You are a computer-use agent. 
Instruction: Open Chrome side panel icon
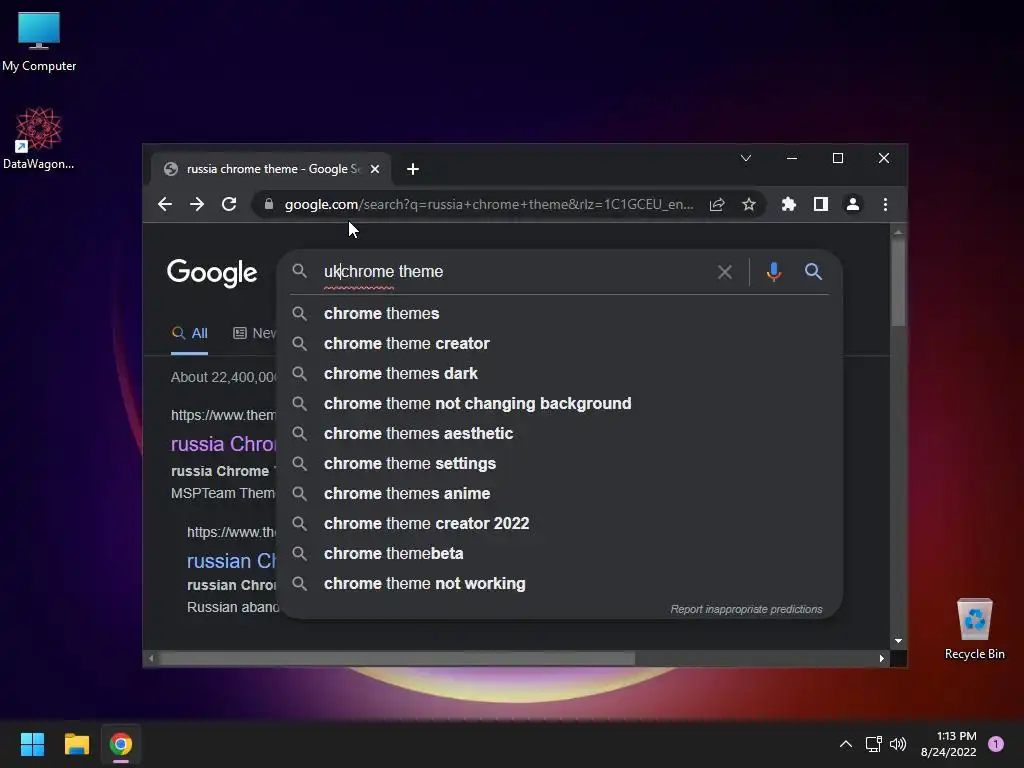coord(821,204)
